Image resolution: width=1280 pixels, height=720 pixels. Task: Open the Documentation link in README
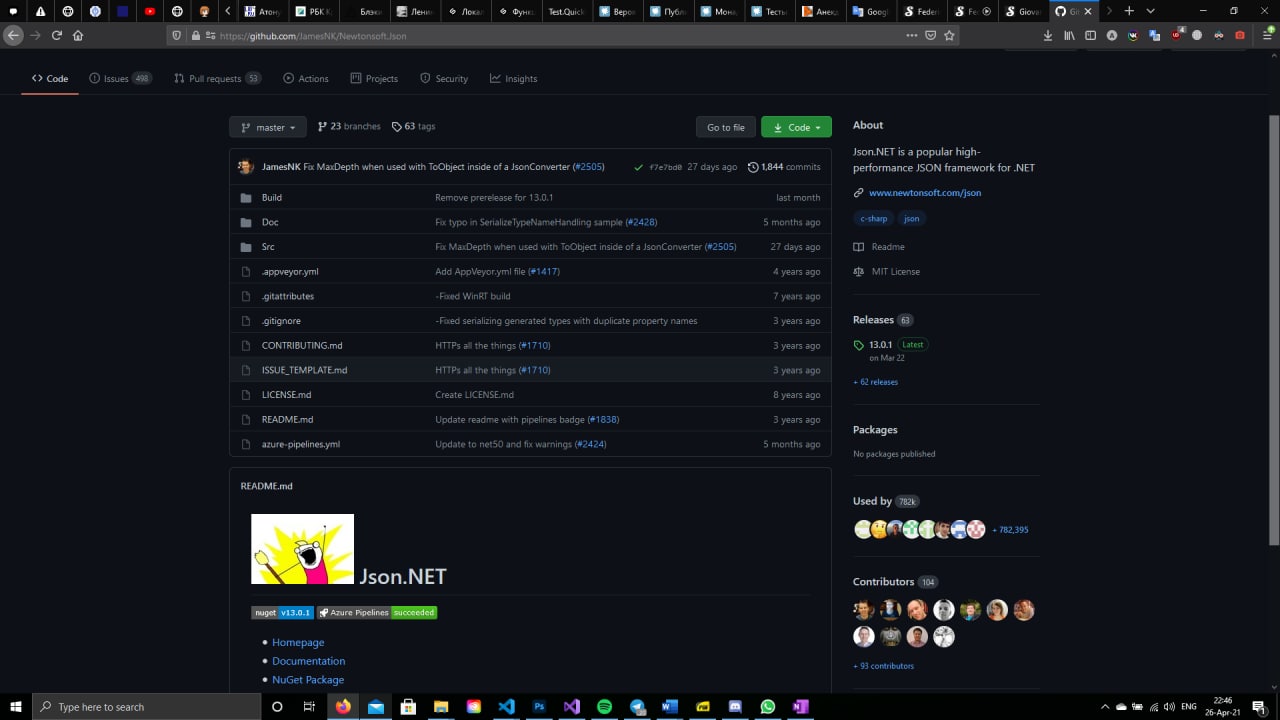(x=308, y=661)
